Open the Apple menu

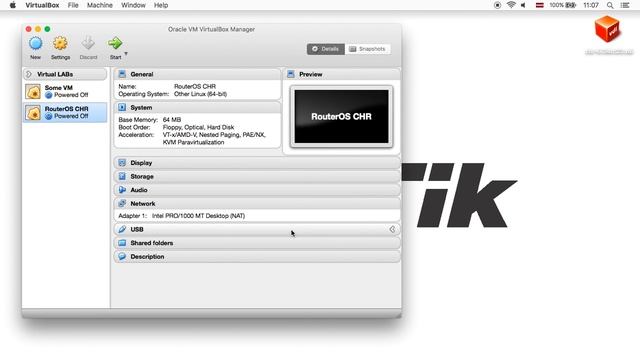coord(13,5)
